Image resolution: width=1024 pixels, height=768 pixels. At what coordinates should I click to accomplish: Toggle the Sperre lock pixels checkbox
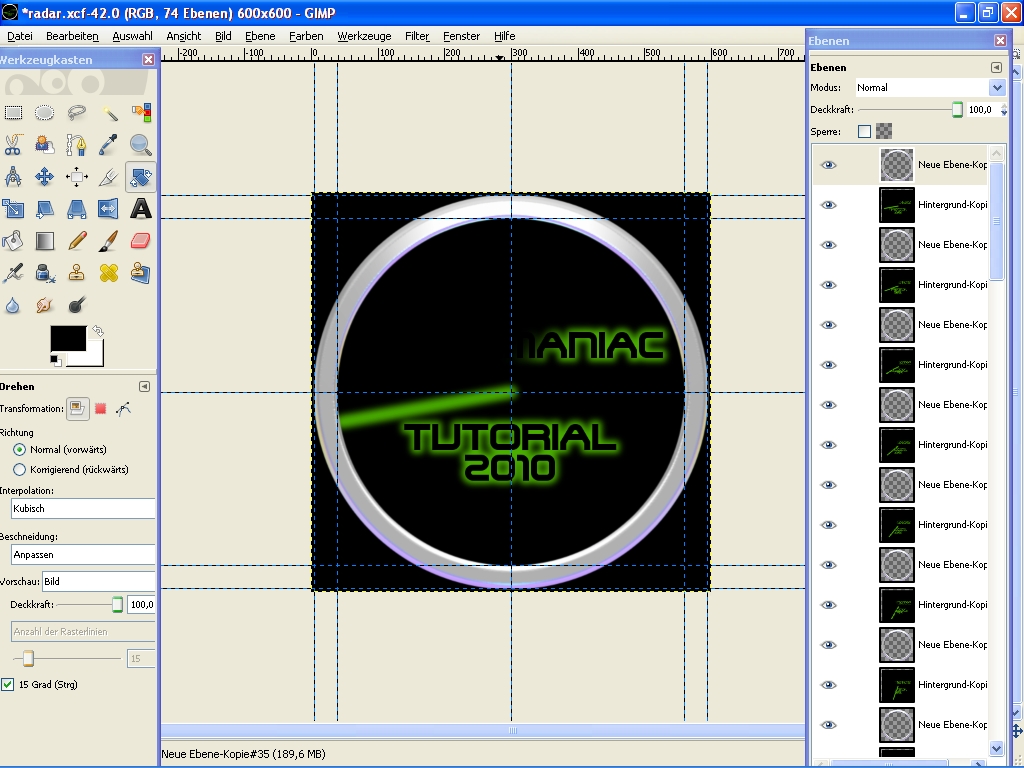(865, 131)
